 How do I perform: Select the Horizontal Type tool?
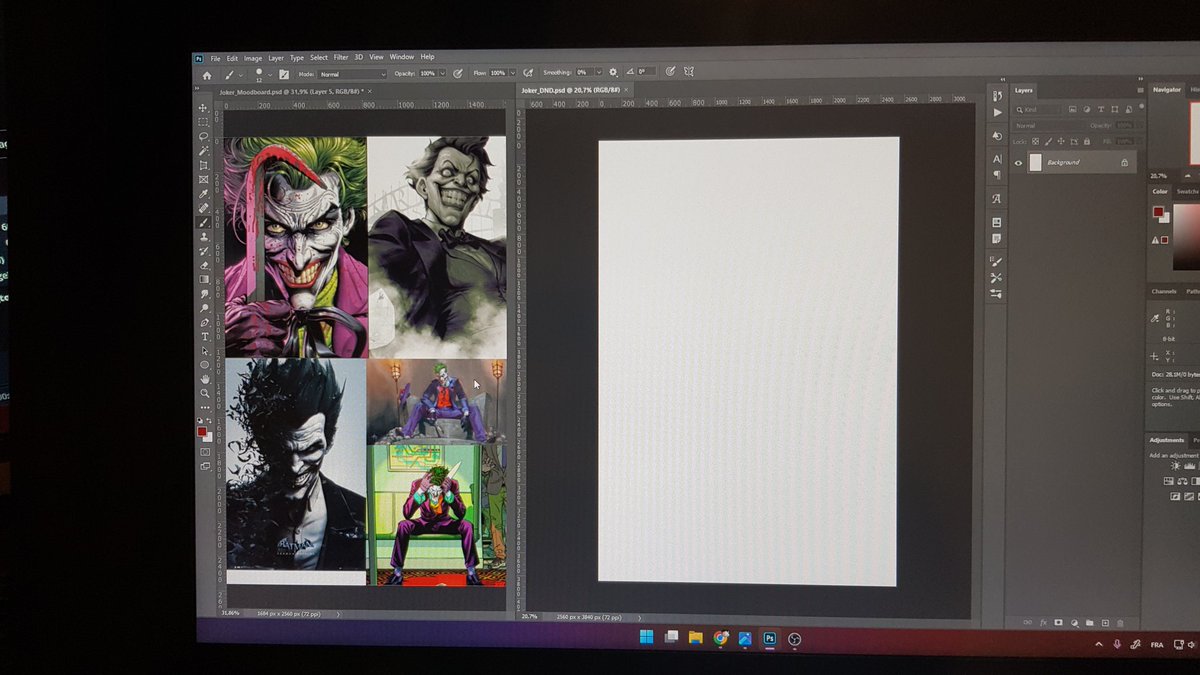204,337
